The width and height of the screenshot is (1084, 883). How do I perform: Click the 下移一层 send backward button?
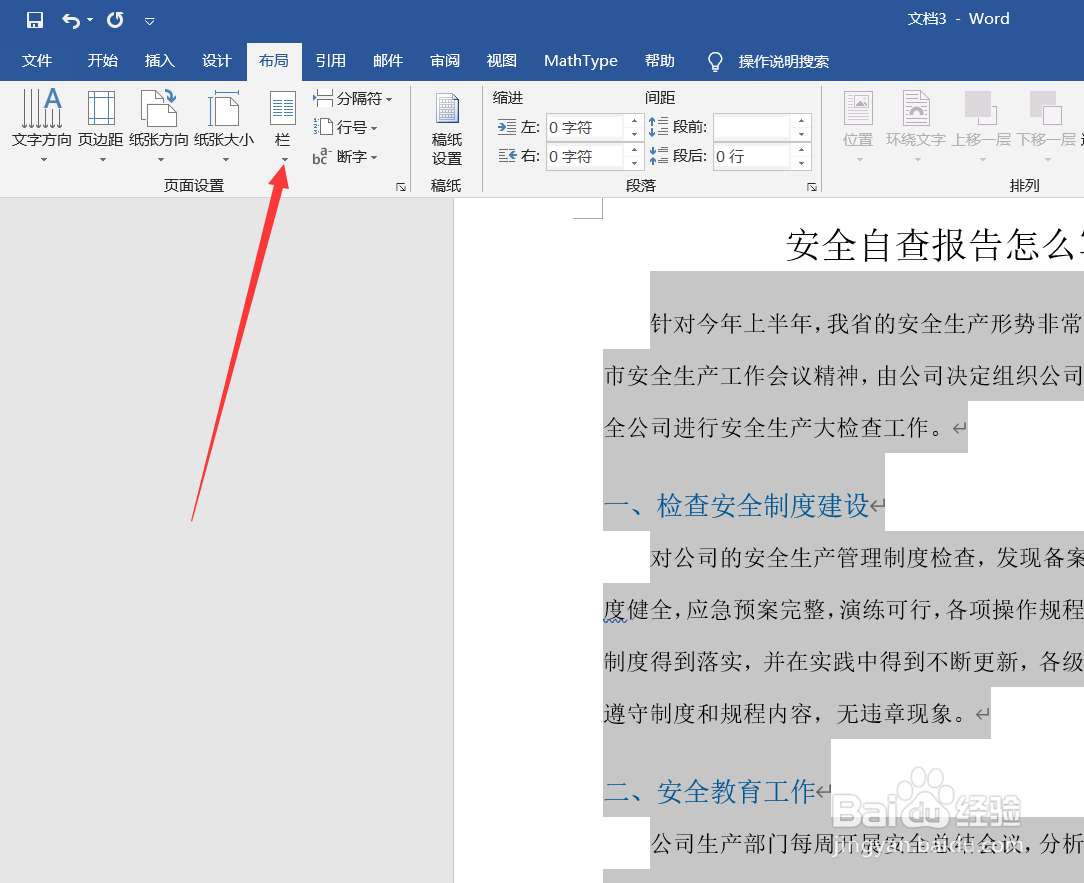tap(1046, 127)
